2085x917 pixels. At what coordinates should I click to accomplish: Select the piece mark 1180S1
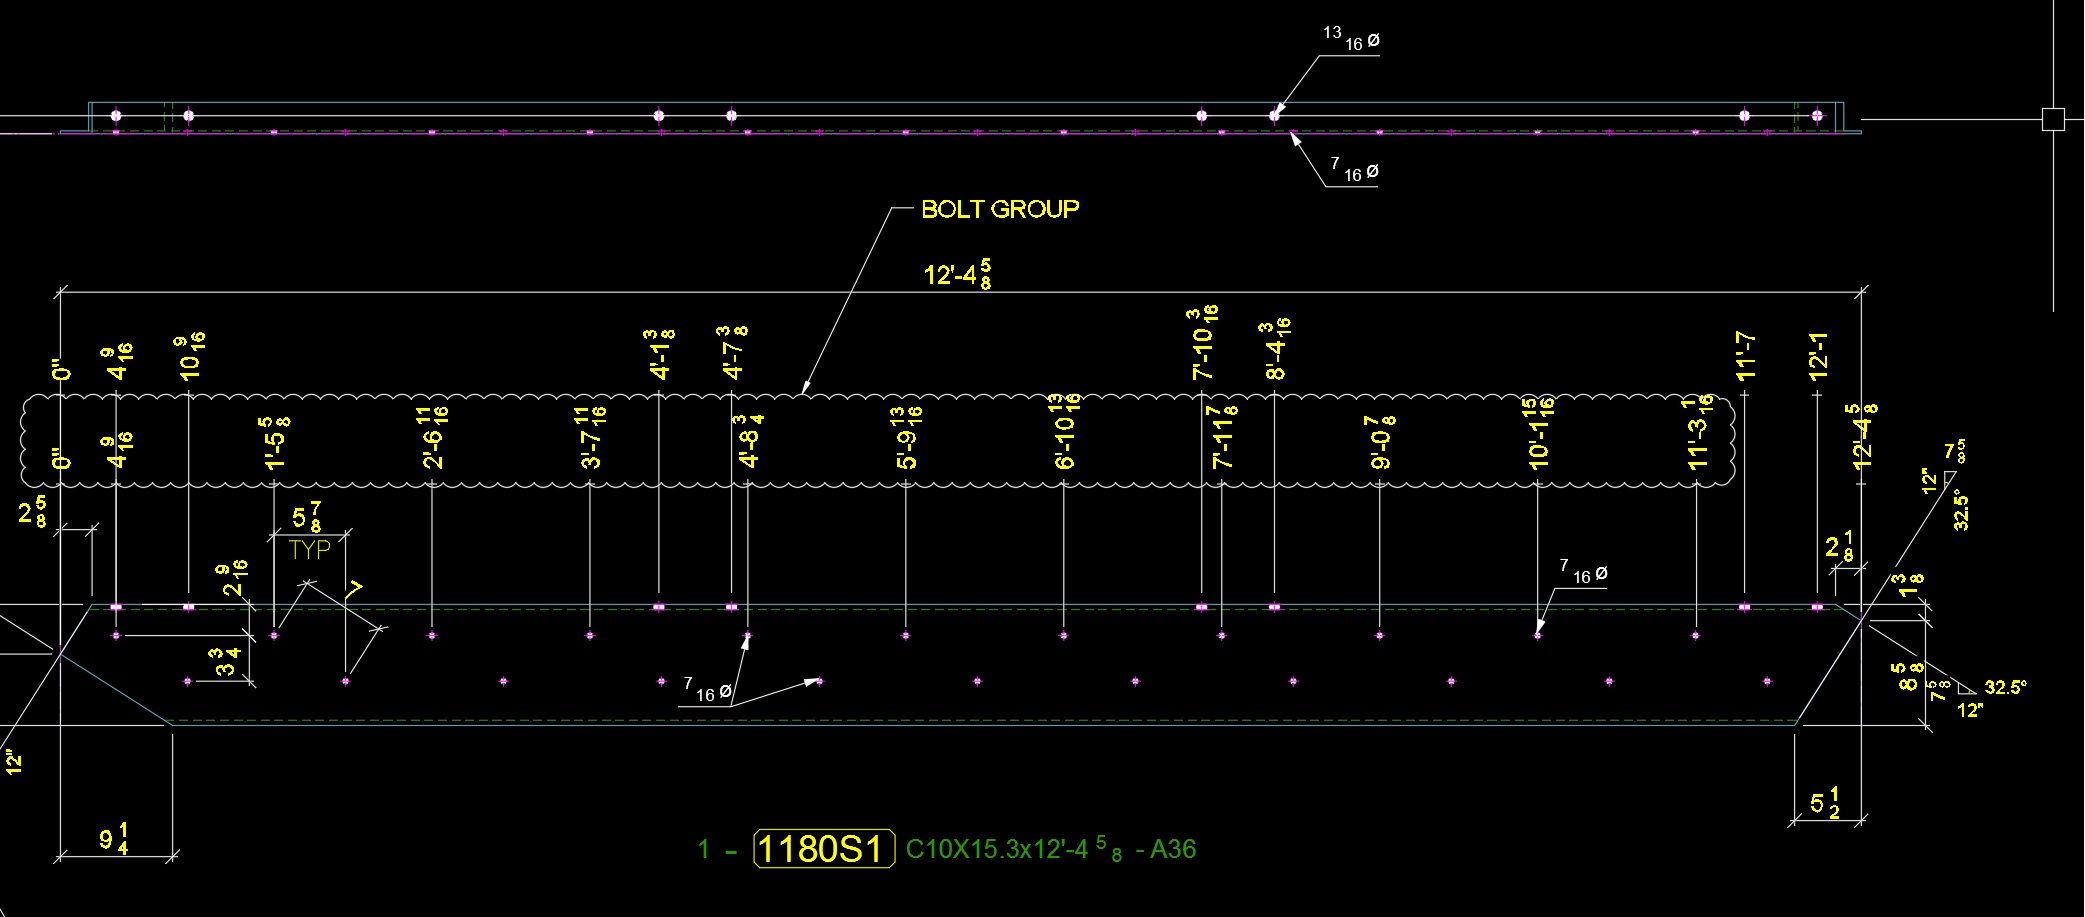(x=822, y=851)
